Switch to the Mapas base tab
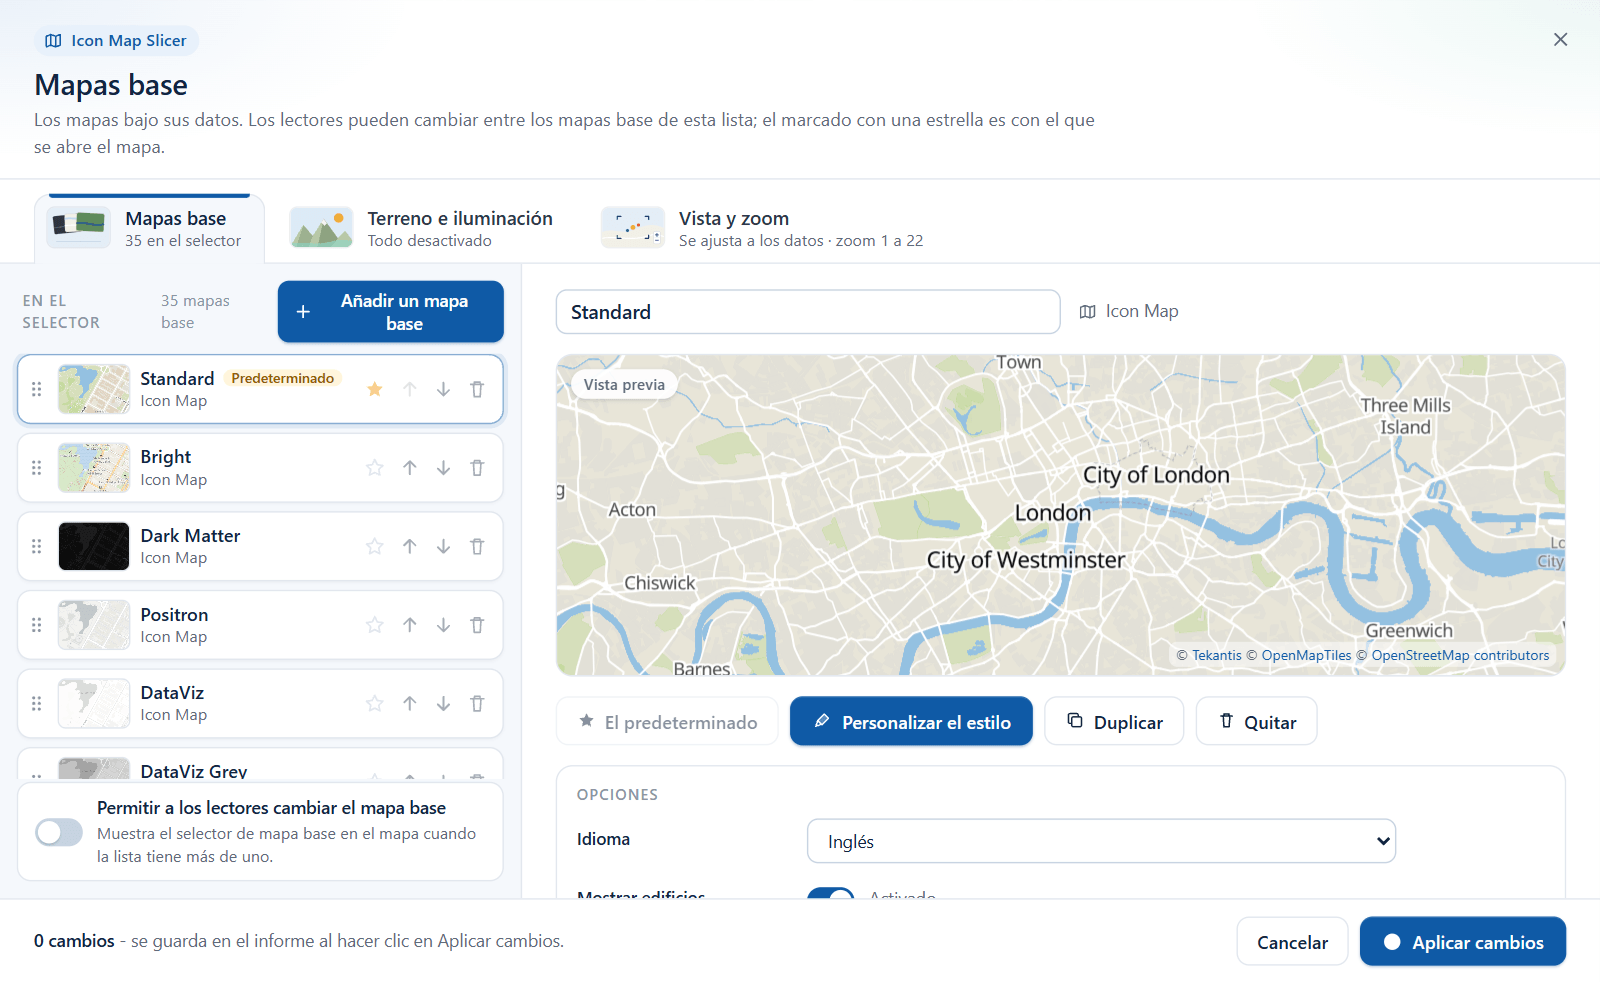1600x982 pixels. pyautogui.click(x=150, y=228)
